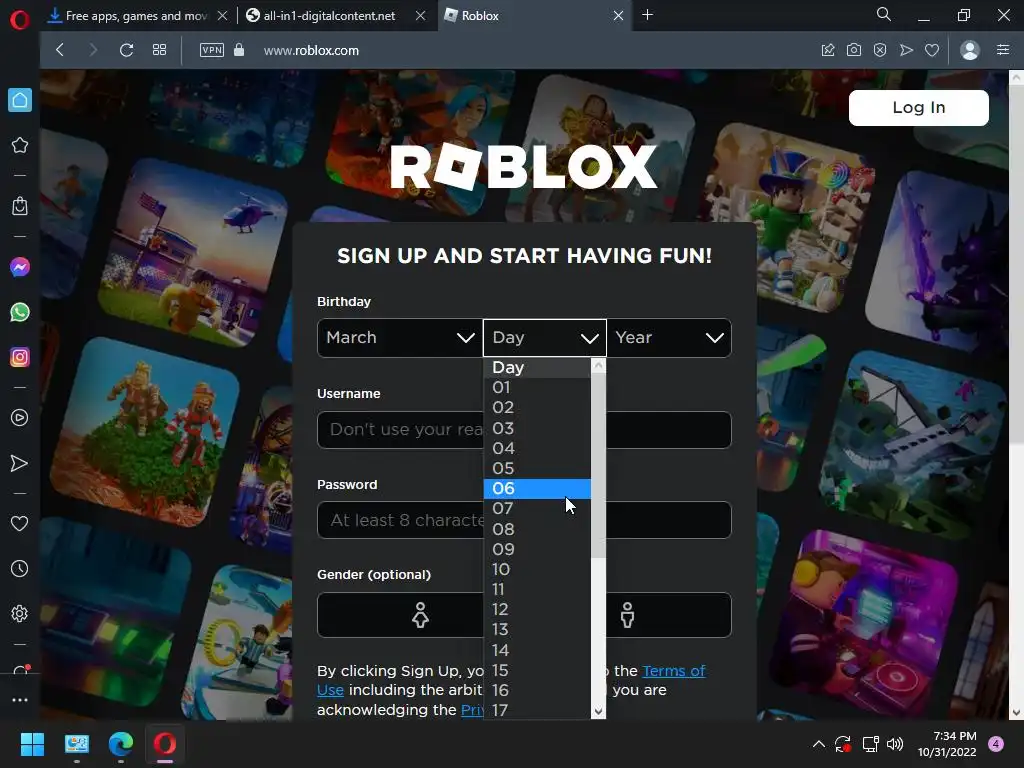Close the all-in1-digitalcontent.net tab

click(x=421, y=16)
